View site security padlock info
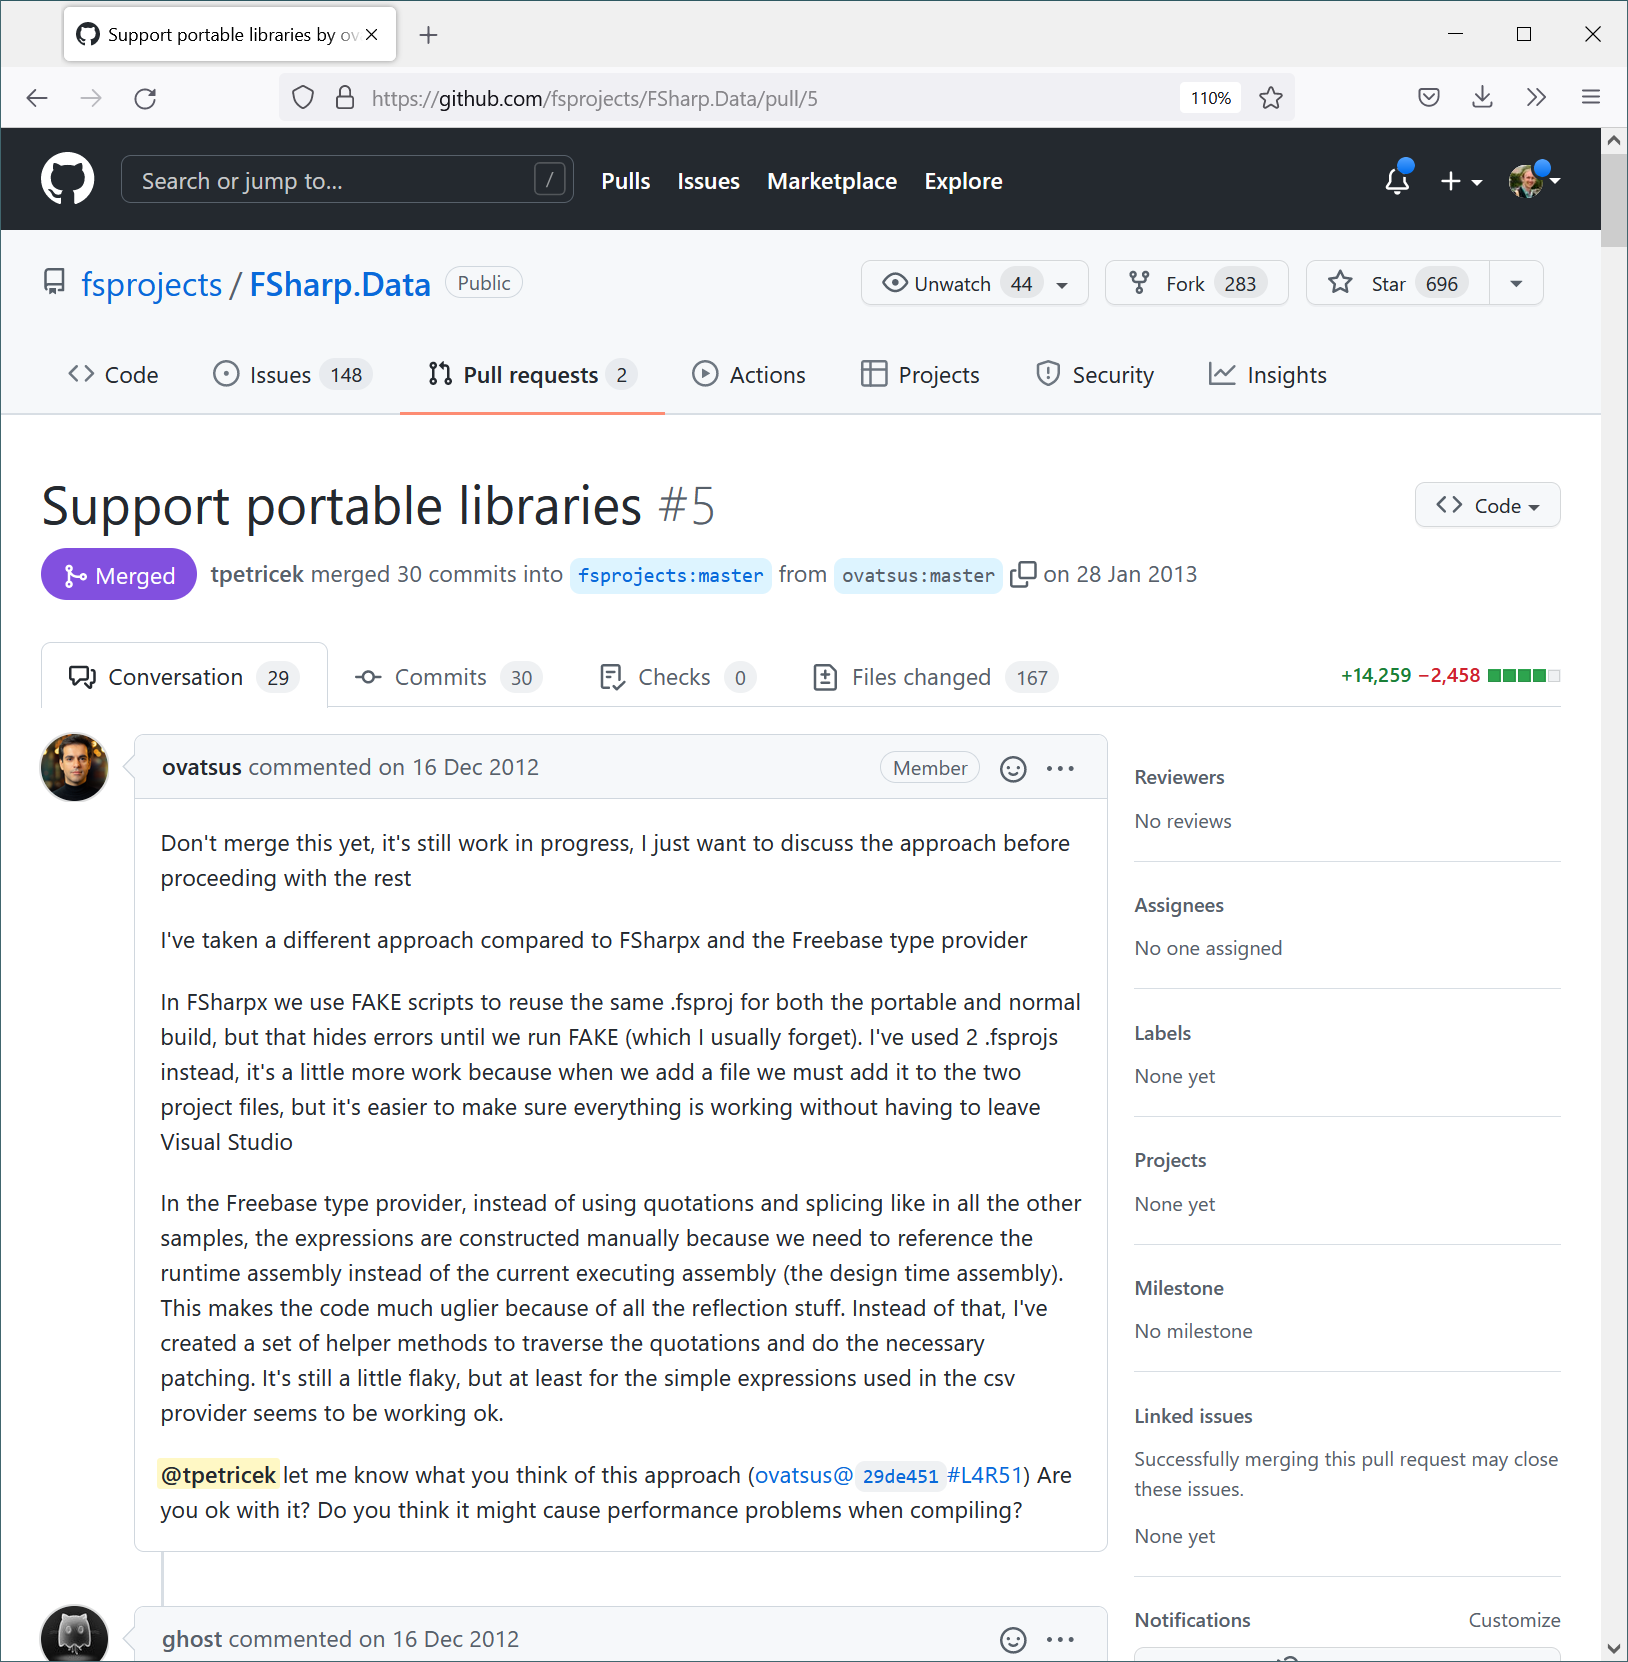The width and height of the screenshot is (1628, 1662). pyautogui.click(x=345, y=98)
